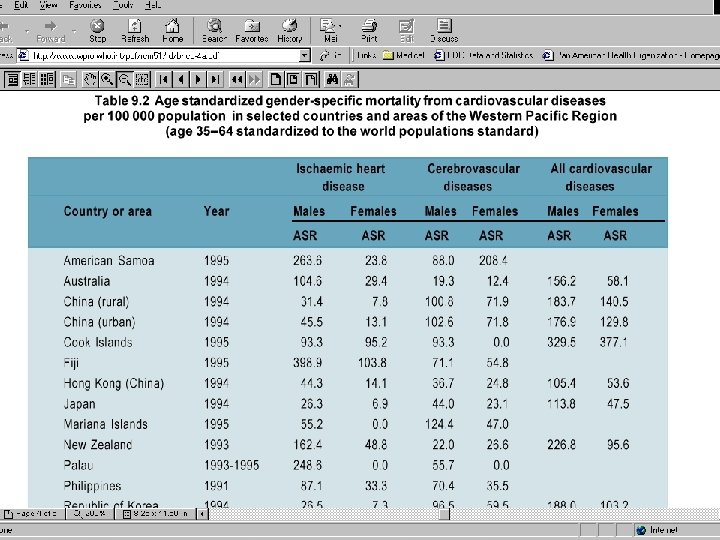
Task: Select Acrobat page-only view icon
Action: click(x=12, y=79)
